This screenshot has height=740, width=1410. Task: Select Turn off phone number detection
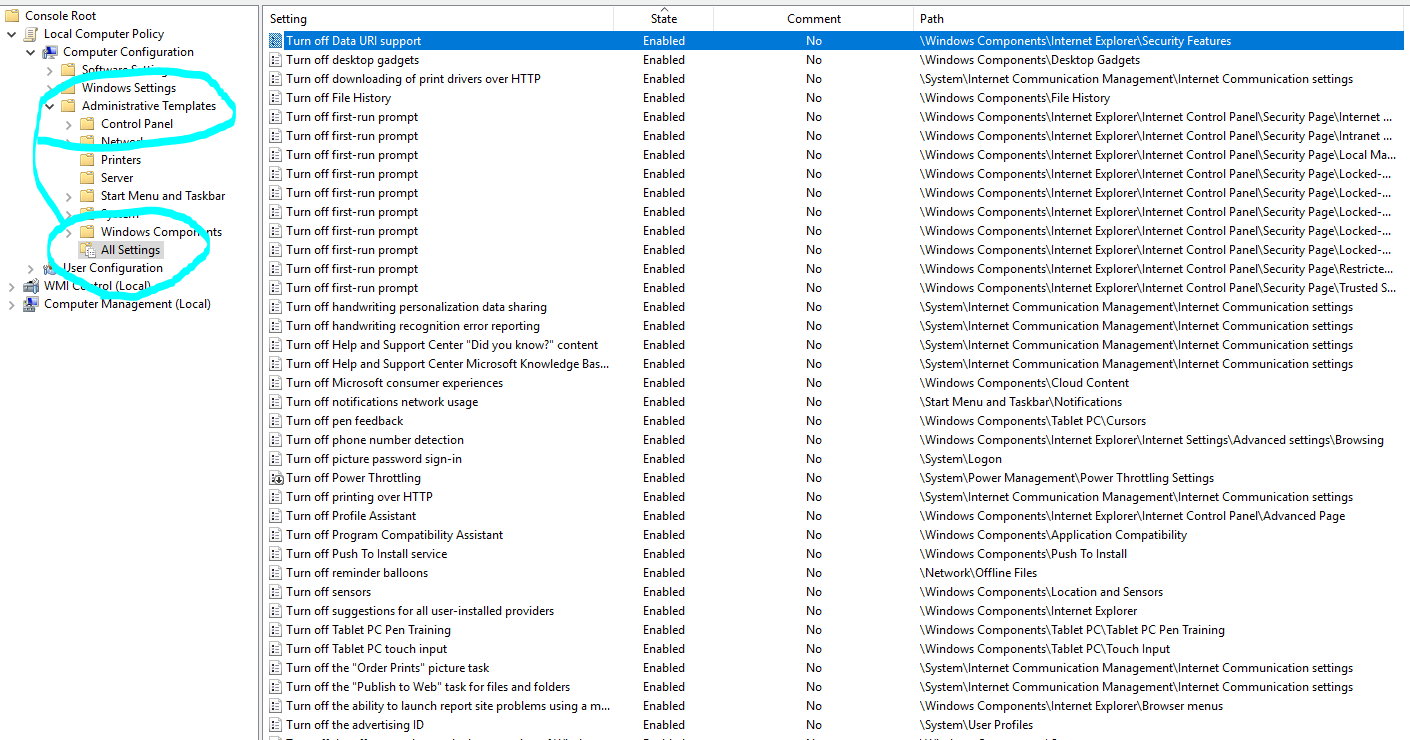375,440
